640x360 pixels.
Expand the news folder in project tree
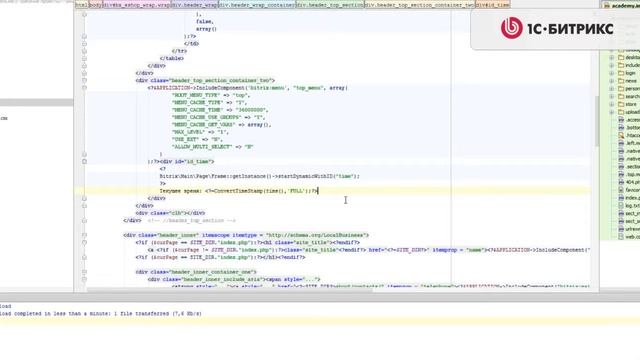point(611,81)
